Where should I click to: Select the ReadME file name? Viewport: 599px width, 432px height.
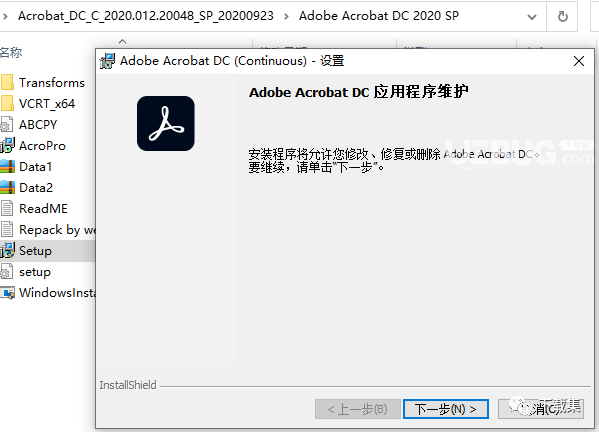coord(43,209)
